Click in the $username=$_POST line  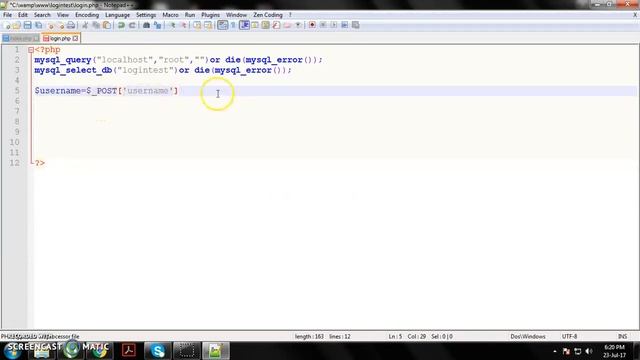[x=106, y=91]
